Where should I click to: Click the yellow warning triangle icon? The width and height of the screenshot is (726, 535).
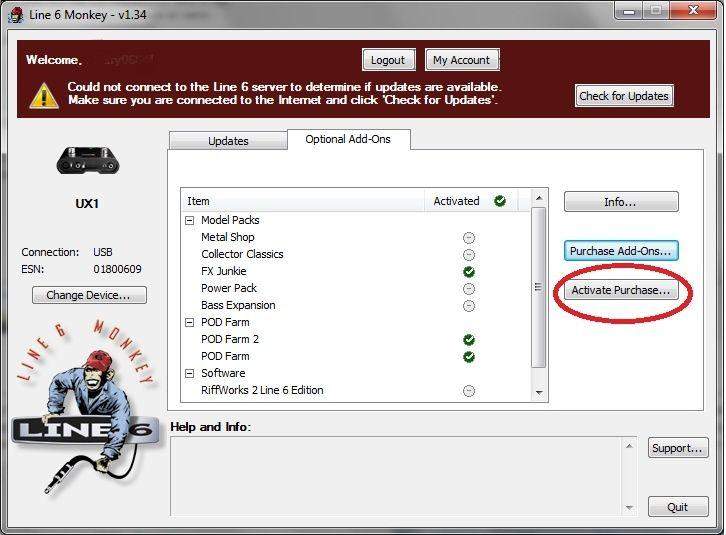pos(44,95)
